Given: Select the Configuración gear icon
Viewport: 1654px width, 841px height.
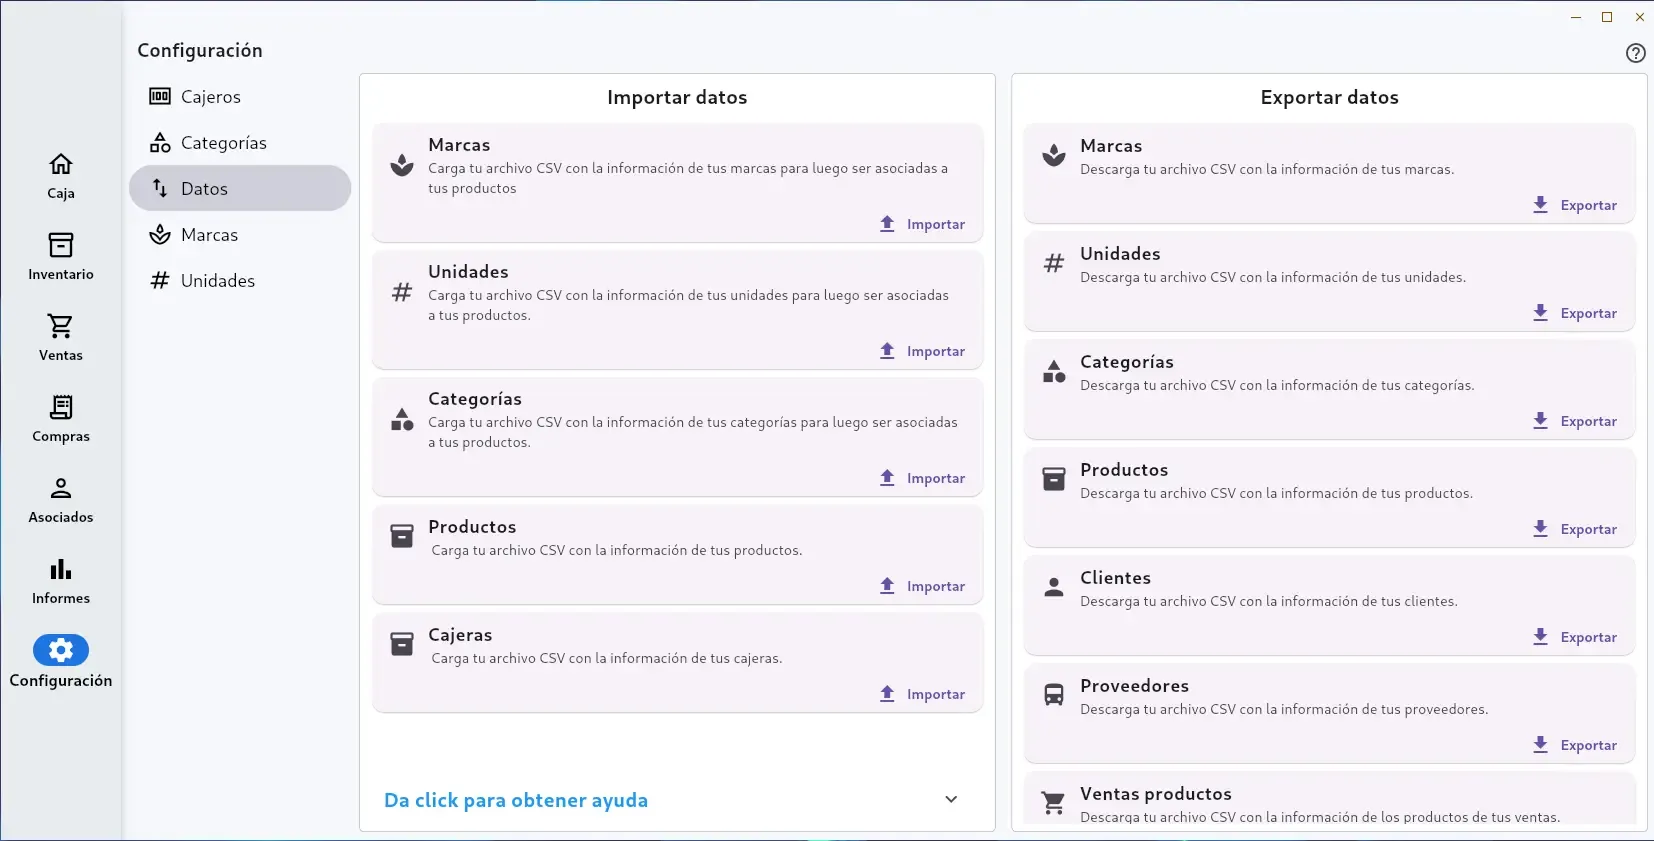Looking at the screenshot, I should pyautogui.click(x=61, y=650).
